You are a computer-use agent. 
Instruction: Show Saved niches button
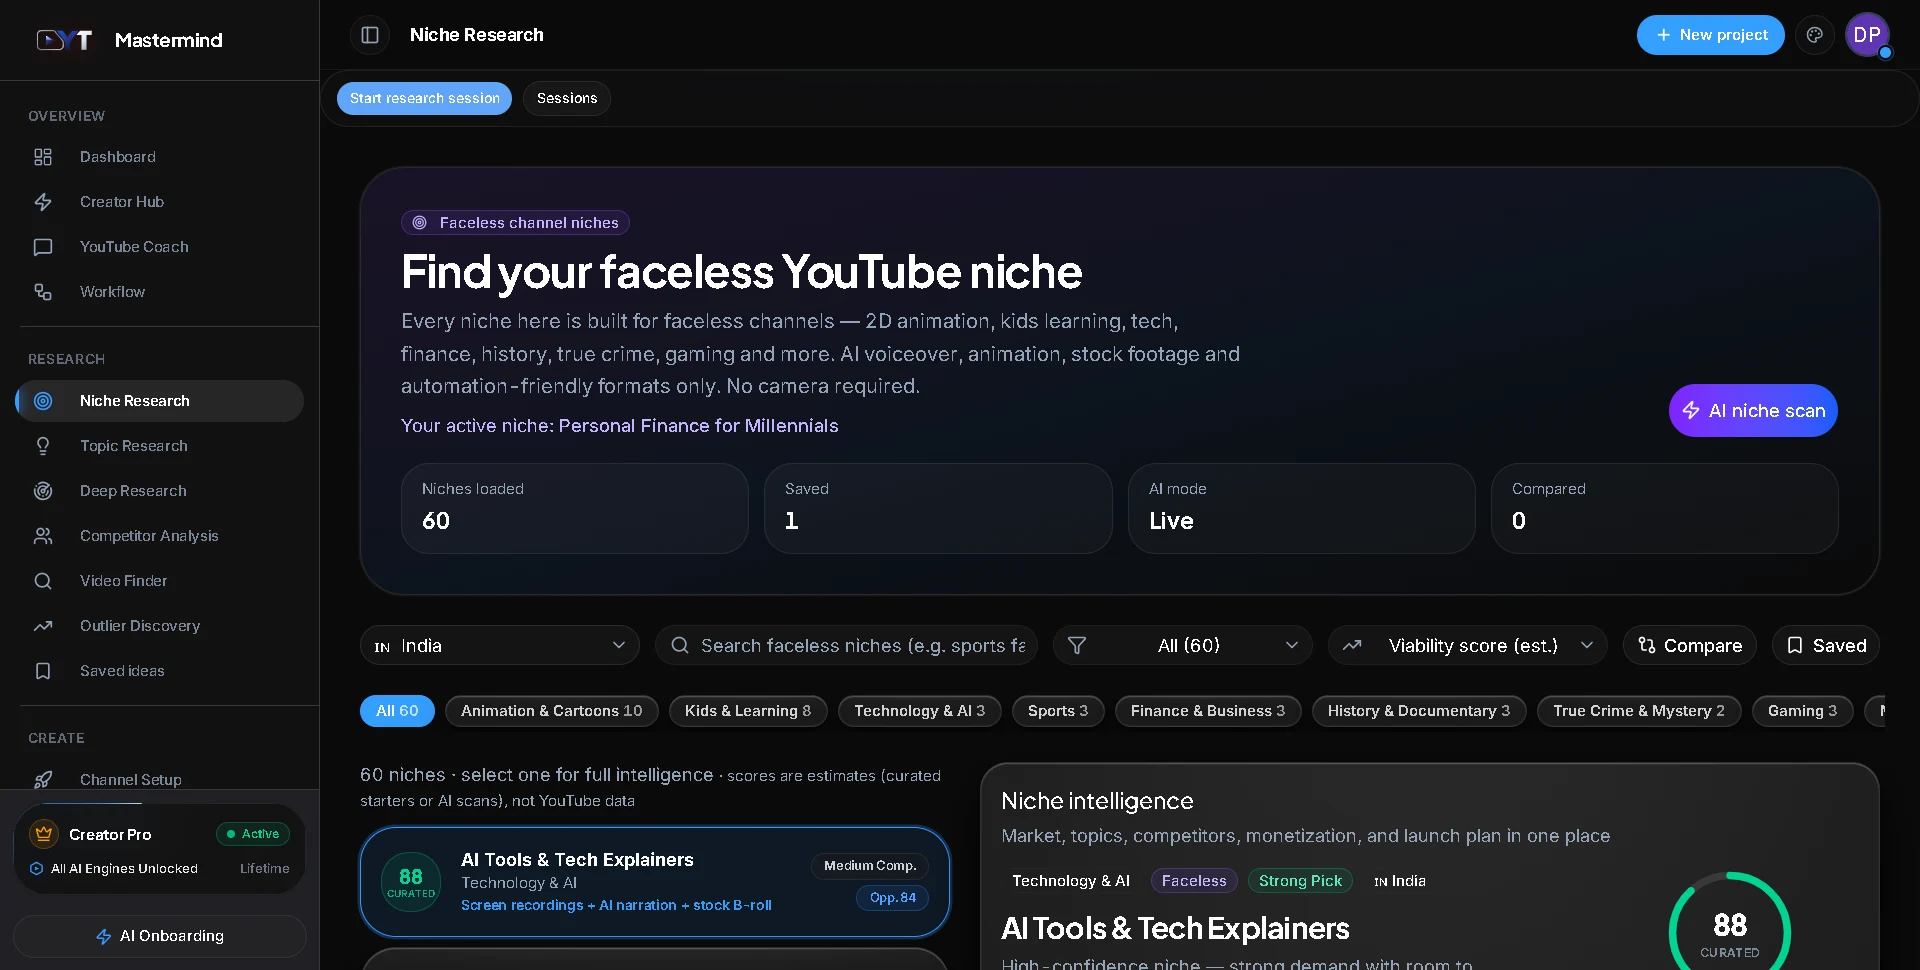(x=1826, y=646)
